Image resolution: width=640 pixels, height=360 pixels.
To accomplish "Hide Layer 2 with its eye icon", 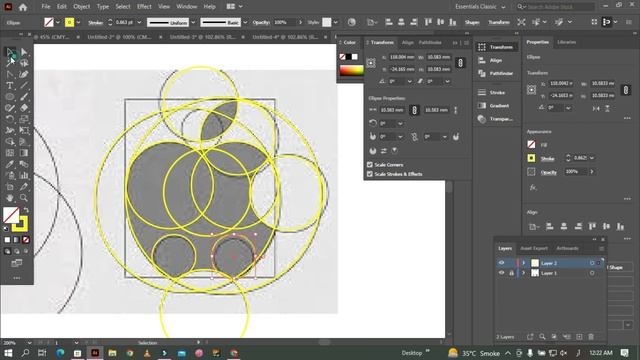I will (x=502, y=263).
